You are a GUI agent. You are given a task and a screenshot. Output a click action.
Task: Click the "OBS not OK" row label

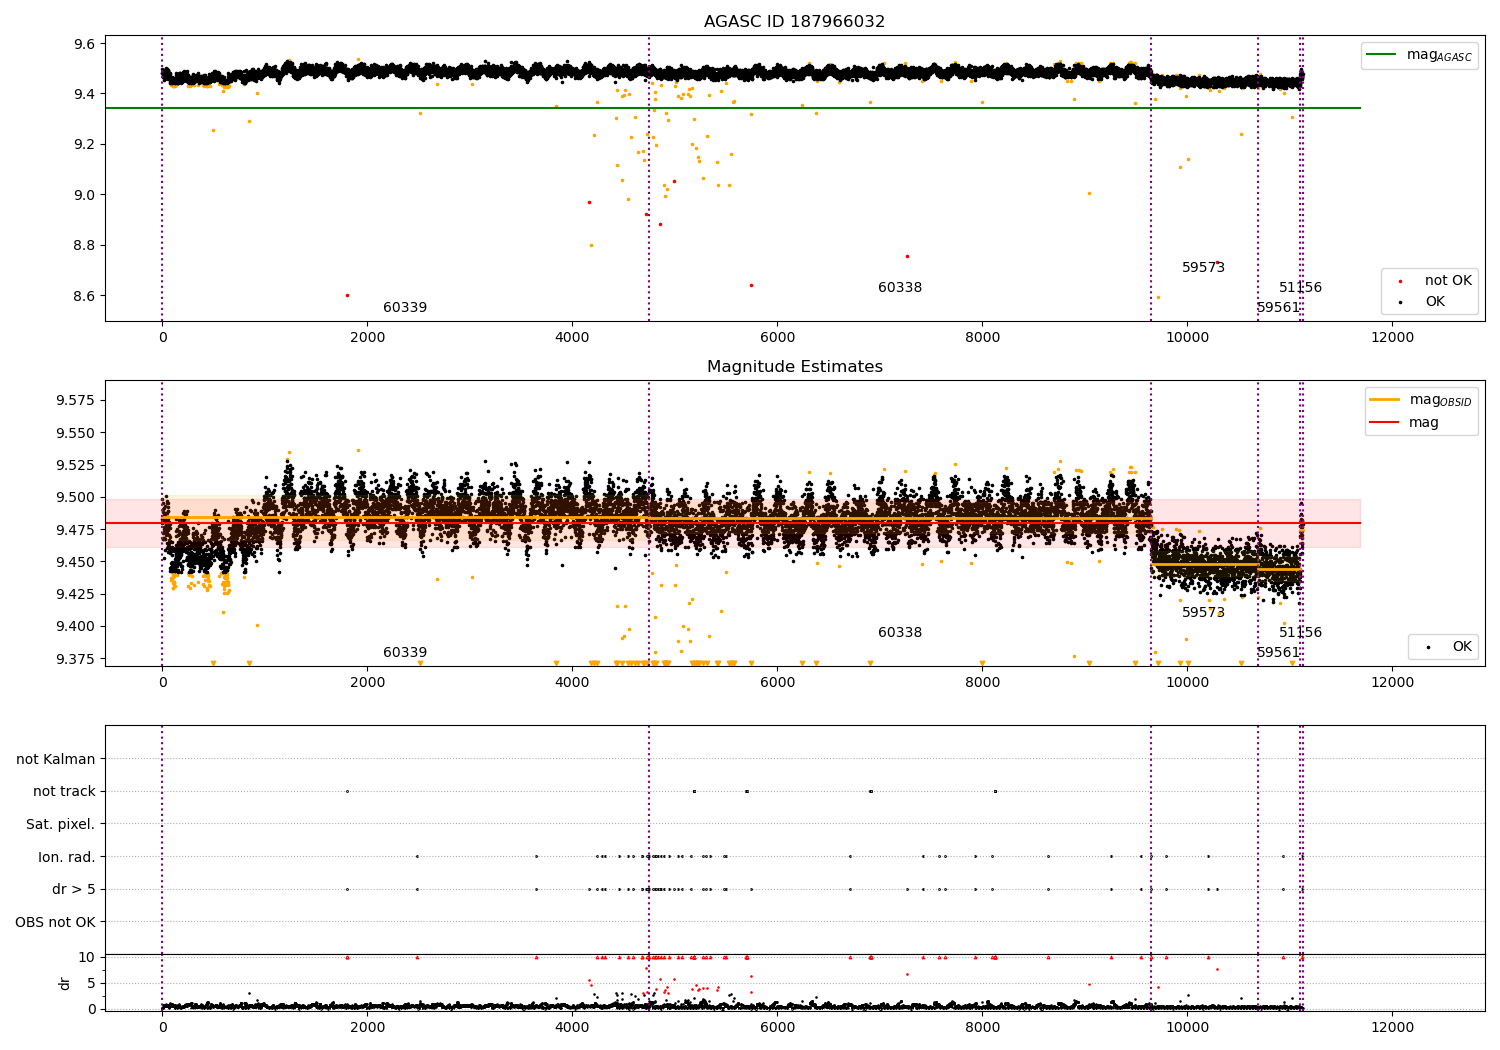click(x=56, y=922)
